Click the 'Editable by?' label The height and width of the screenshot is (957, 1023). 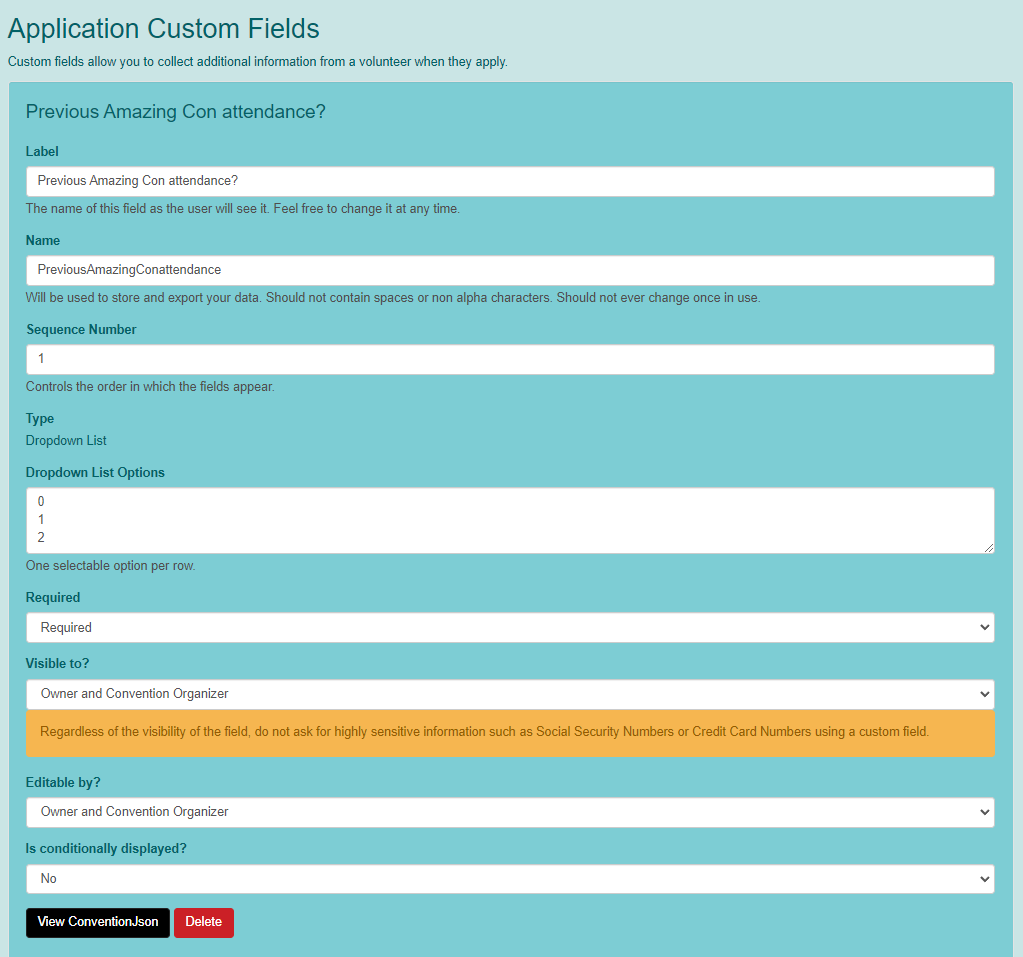(x=63, y=782)
